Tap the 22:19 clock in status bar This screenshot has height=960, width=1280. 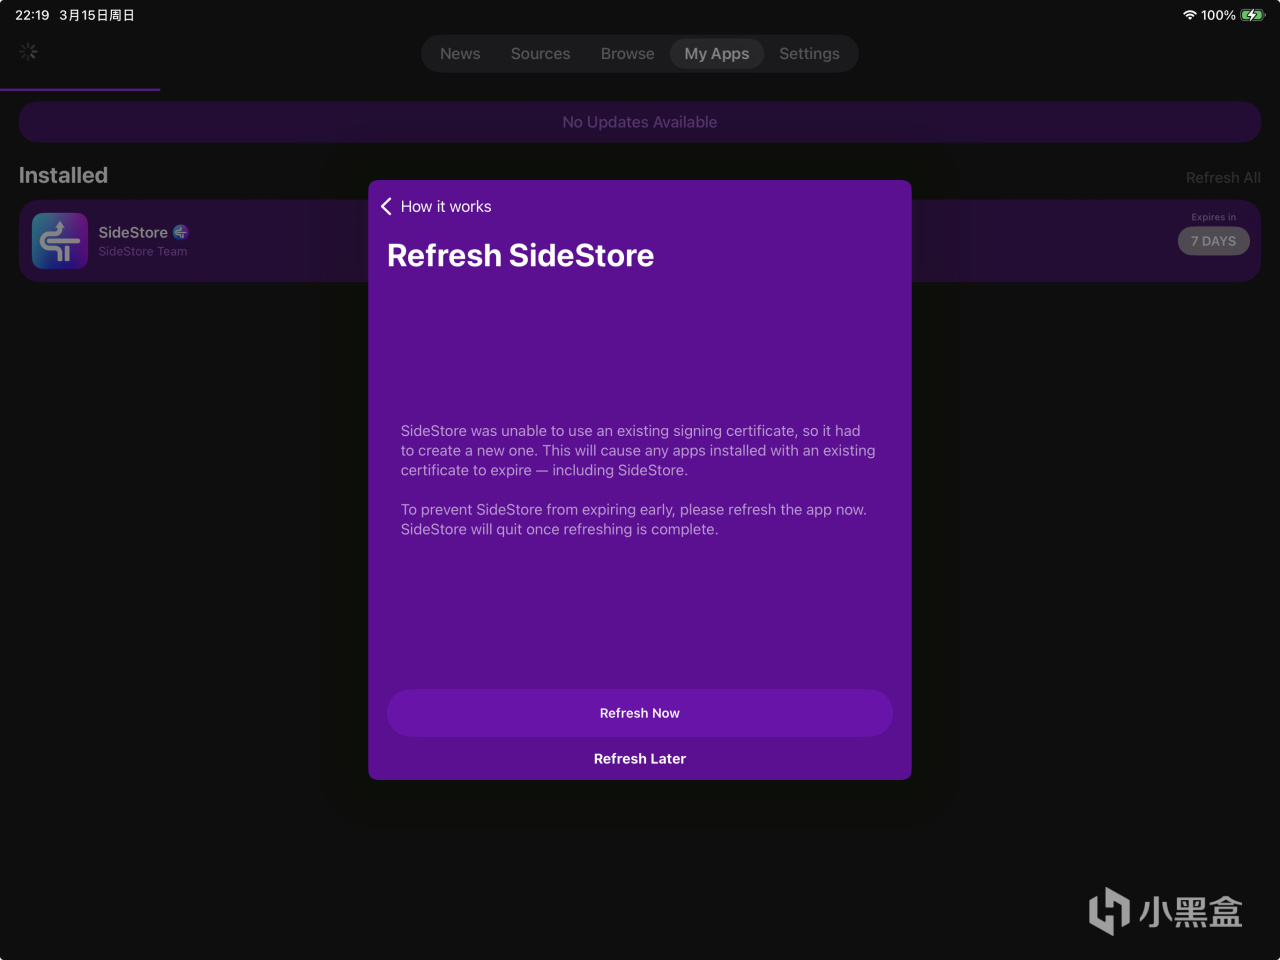(x=32, y=15)
